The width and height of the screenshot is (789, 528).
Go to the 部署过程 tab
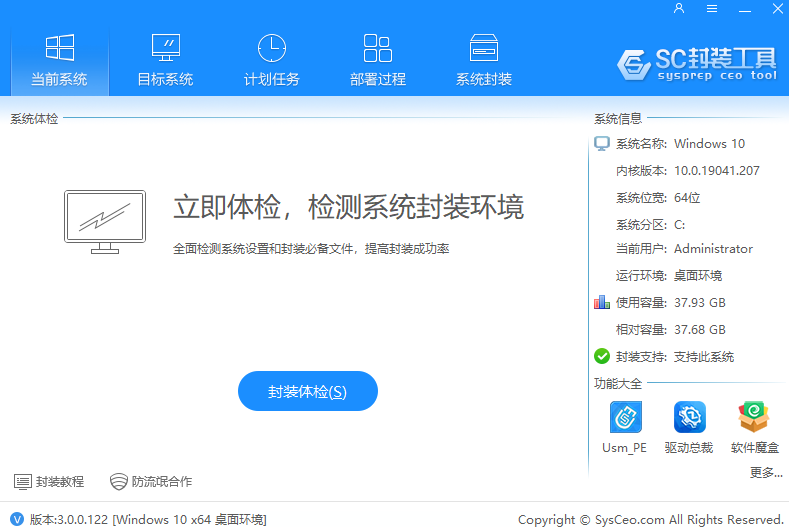coord(377,60)
